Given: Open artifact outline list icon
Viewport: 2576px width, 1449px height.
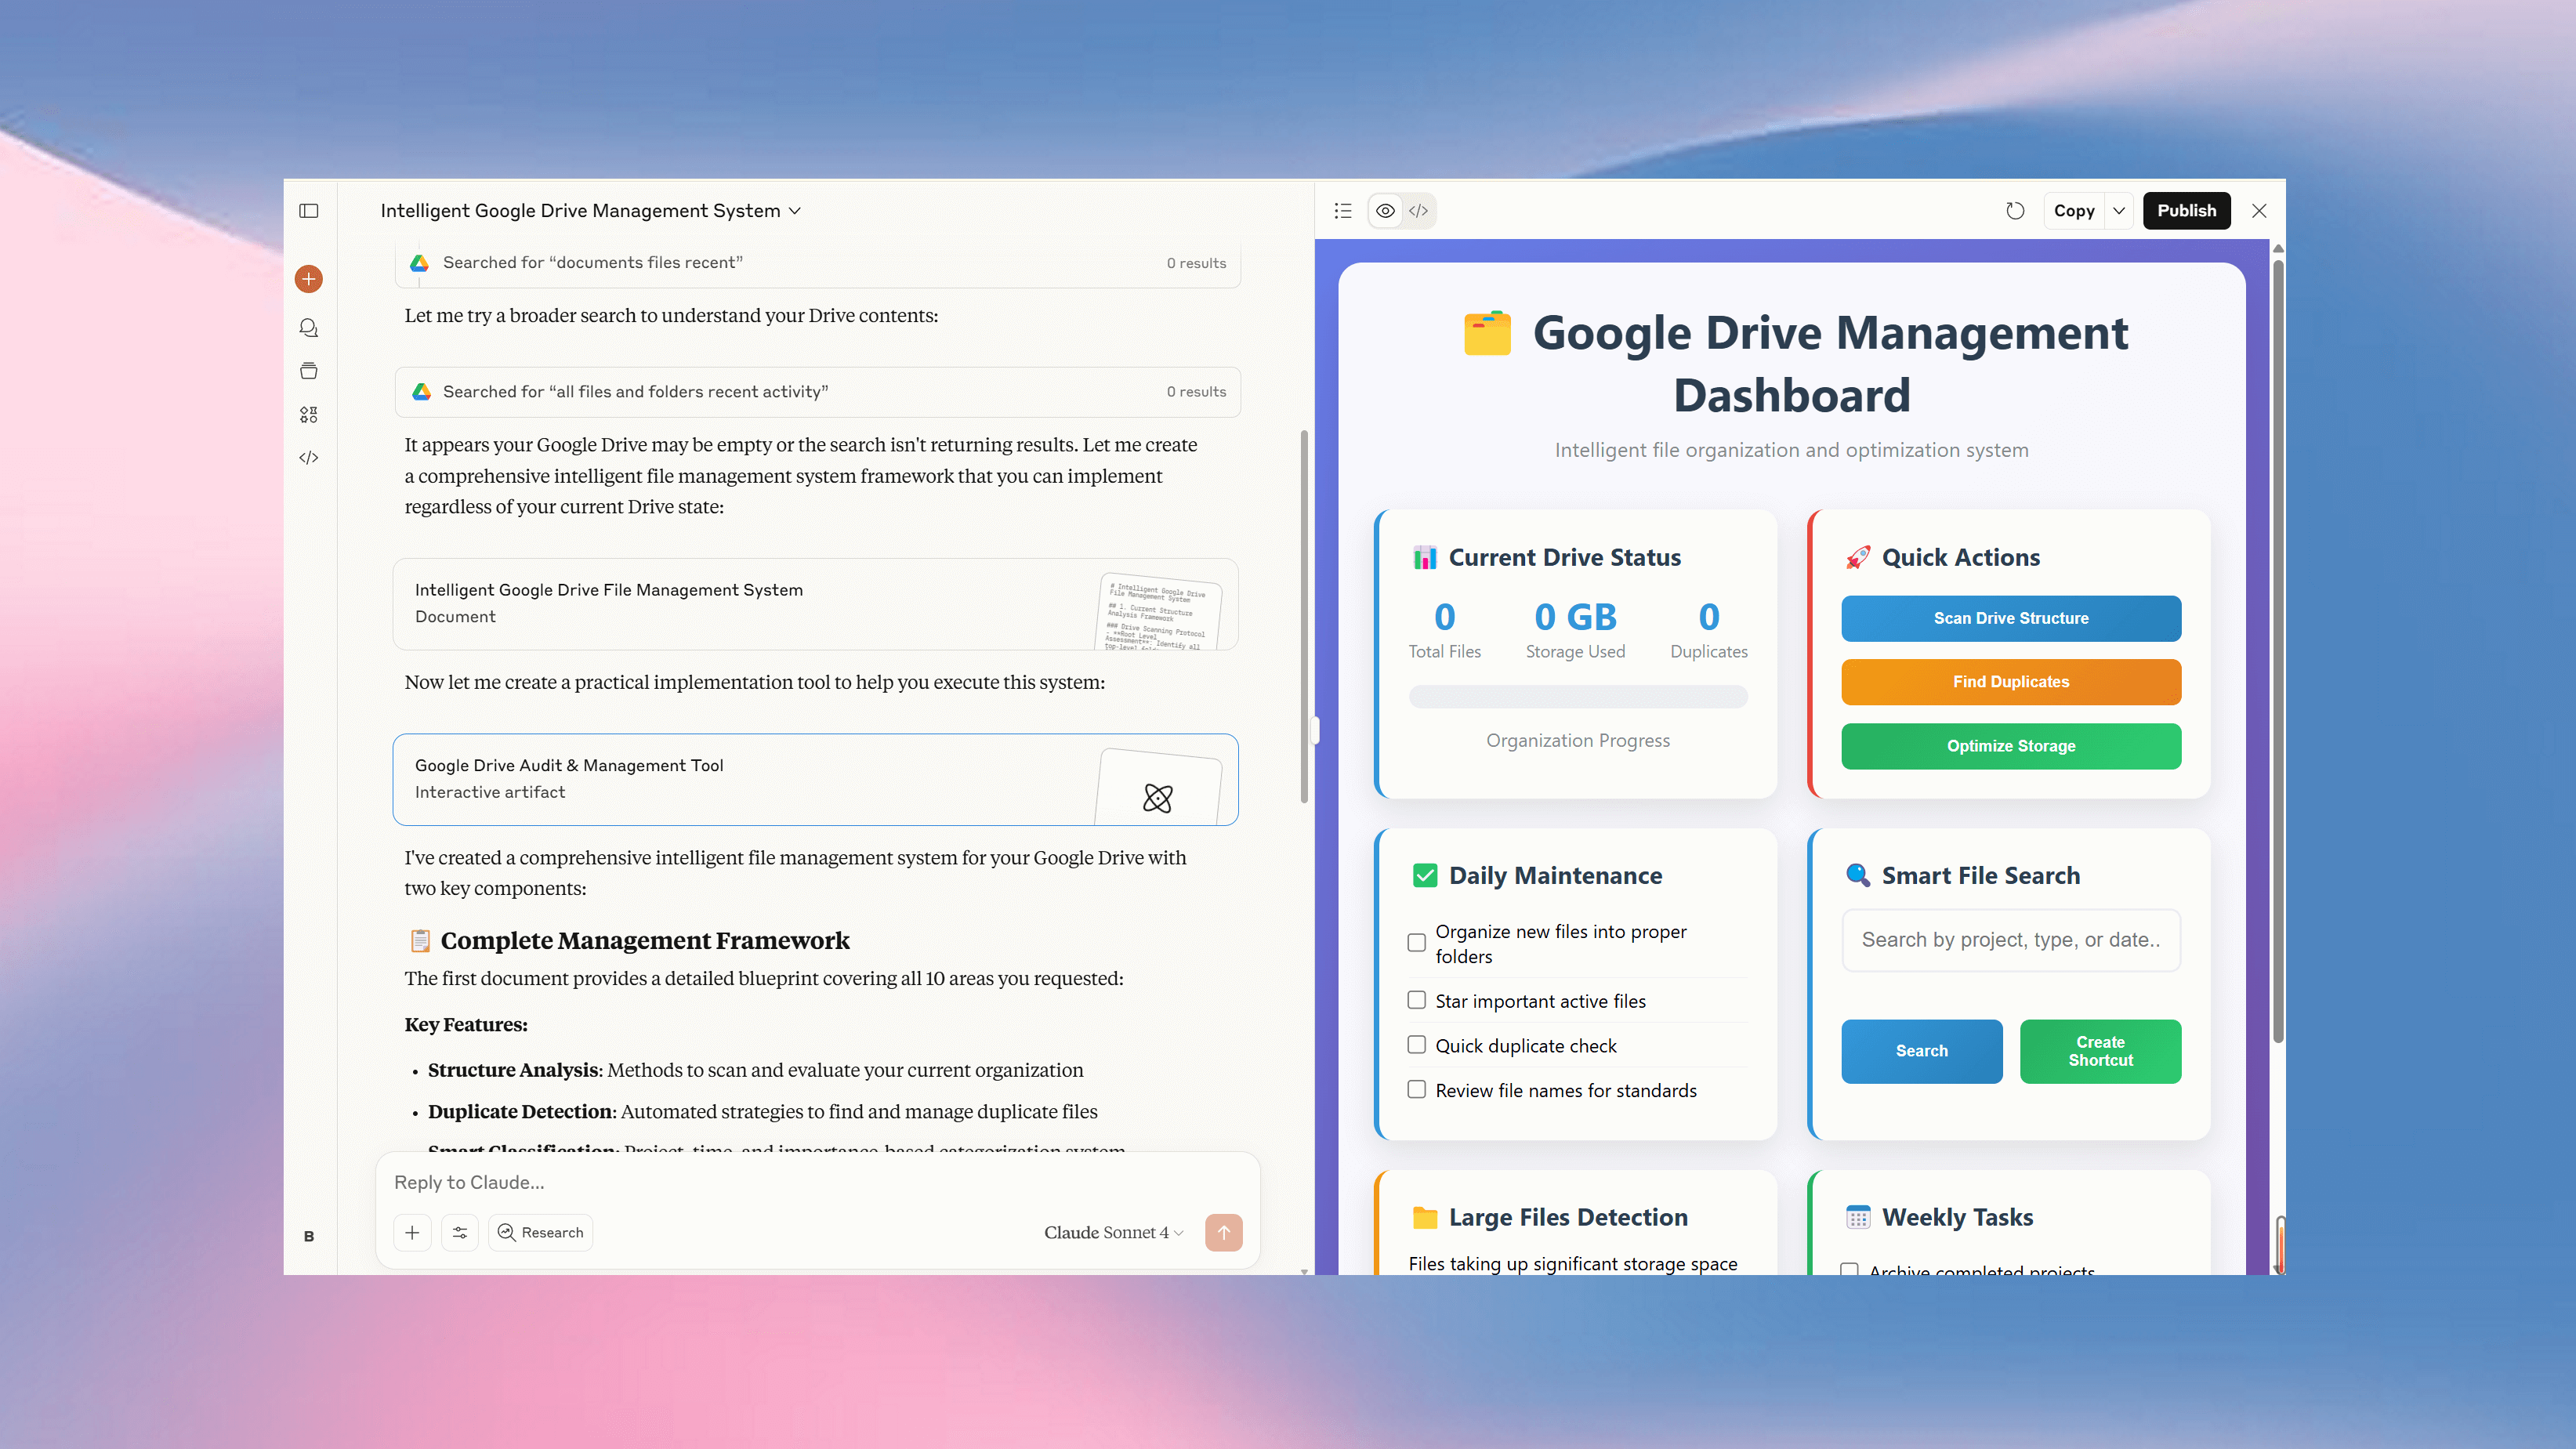Looking at the screenshot, I should point(1343,211).
